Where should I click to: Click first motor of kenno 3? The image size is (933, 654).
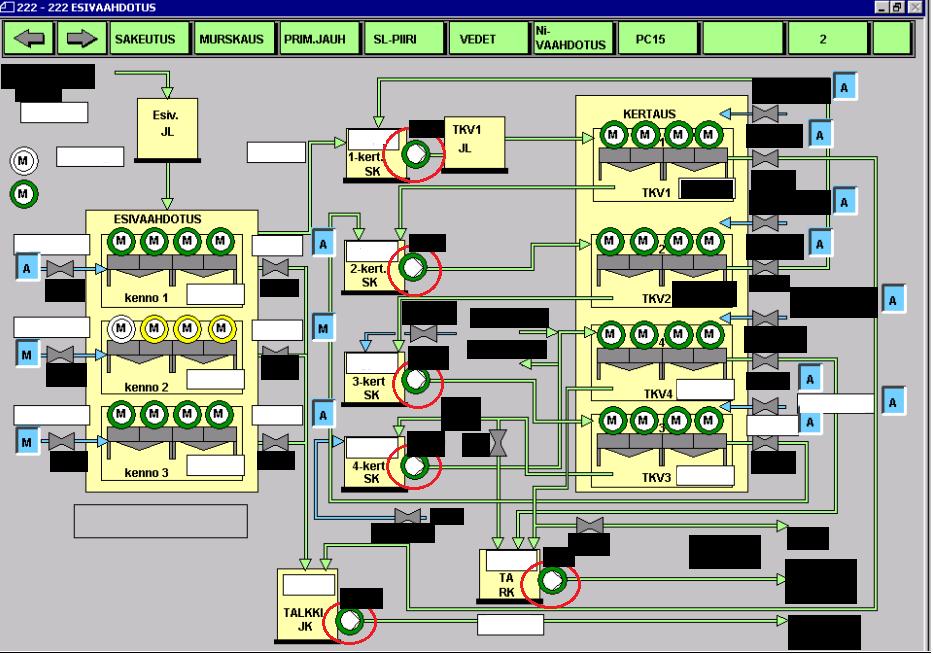click(x=121, y=414)
